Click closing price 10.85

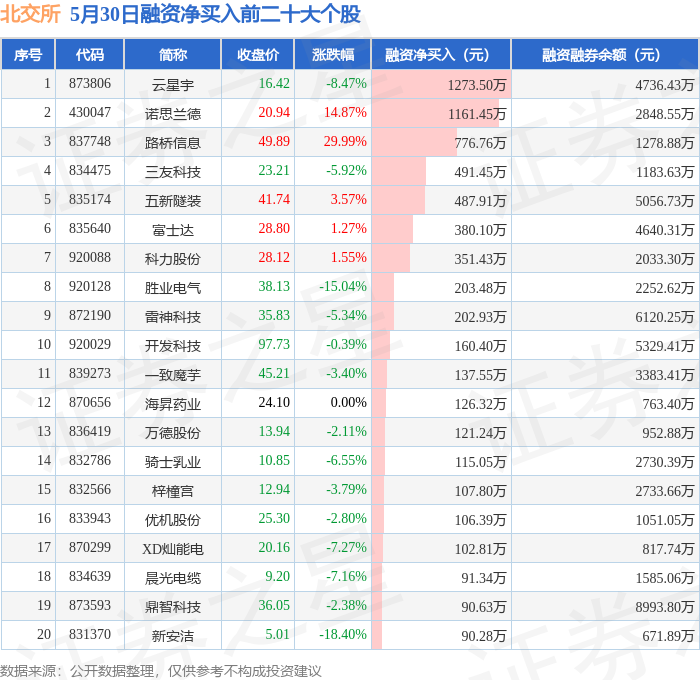[x=274, y=460]
